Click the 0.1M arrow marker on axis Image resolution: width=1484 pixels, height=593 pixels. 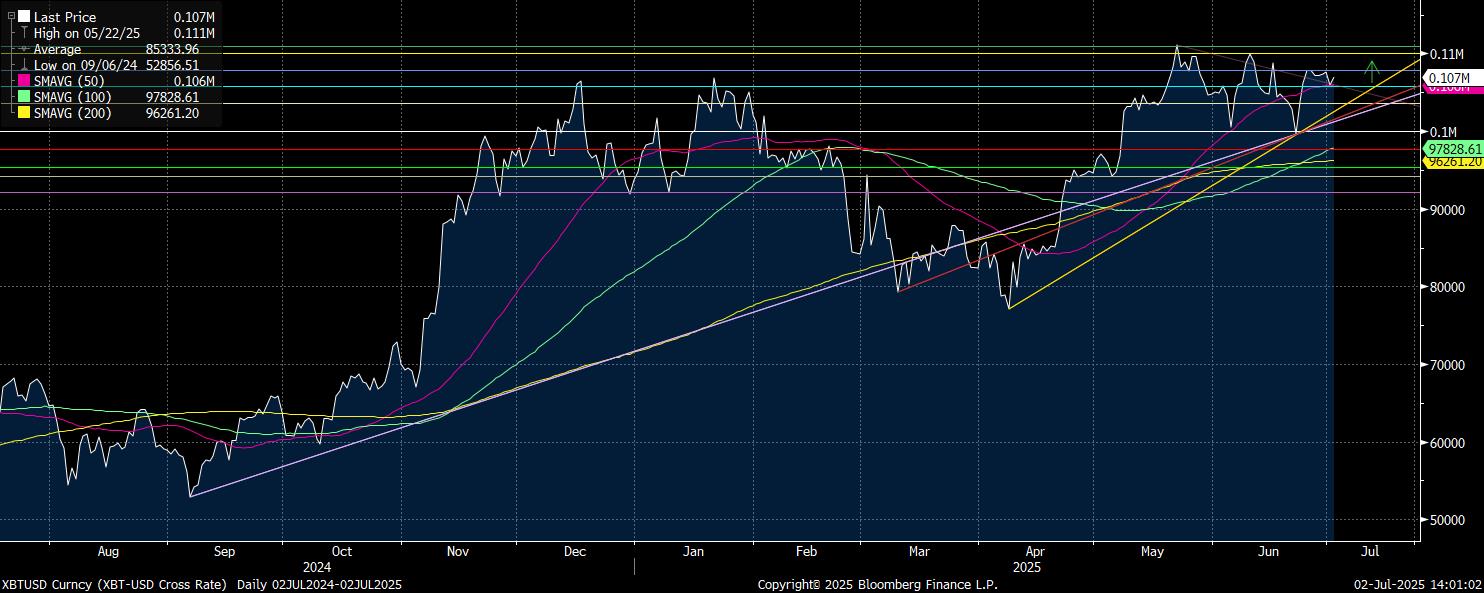[x=1424, y=132]
